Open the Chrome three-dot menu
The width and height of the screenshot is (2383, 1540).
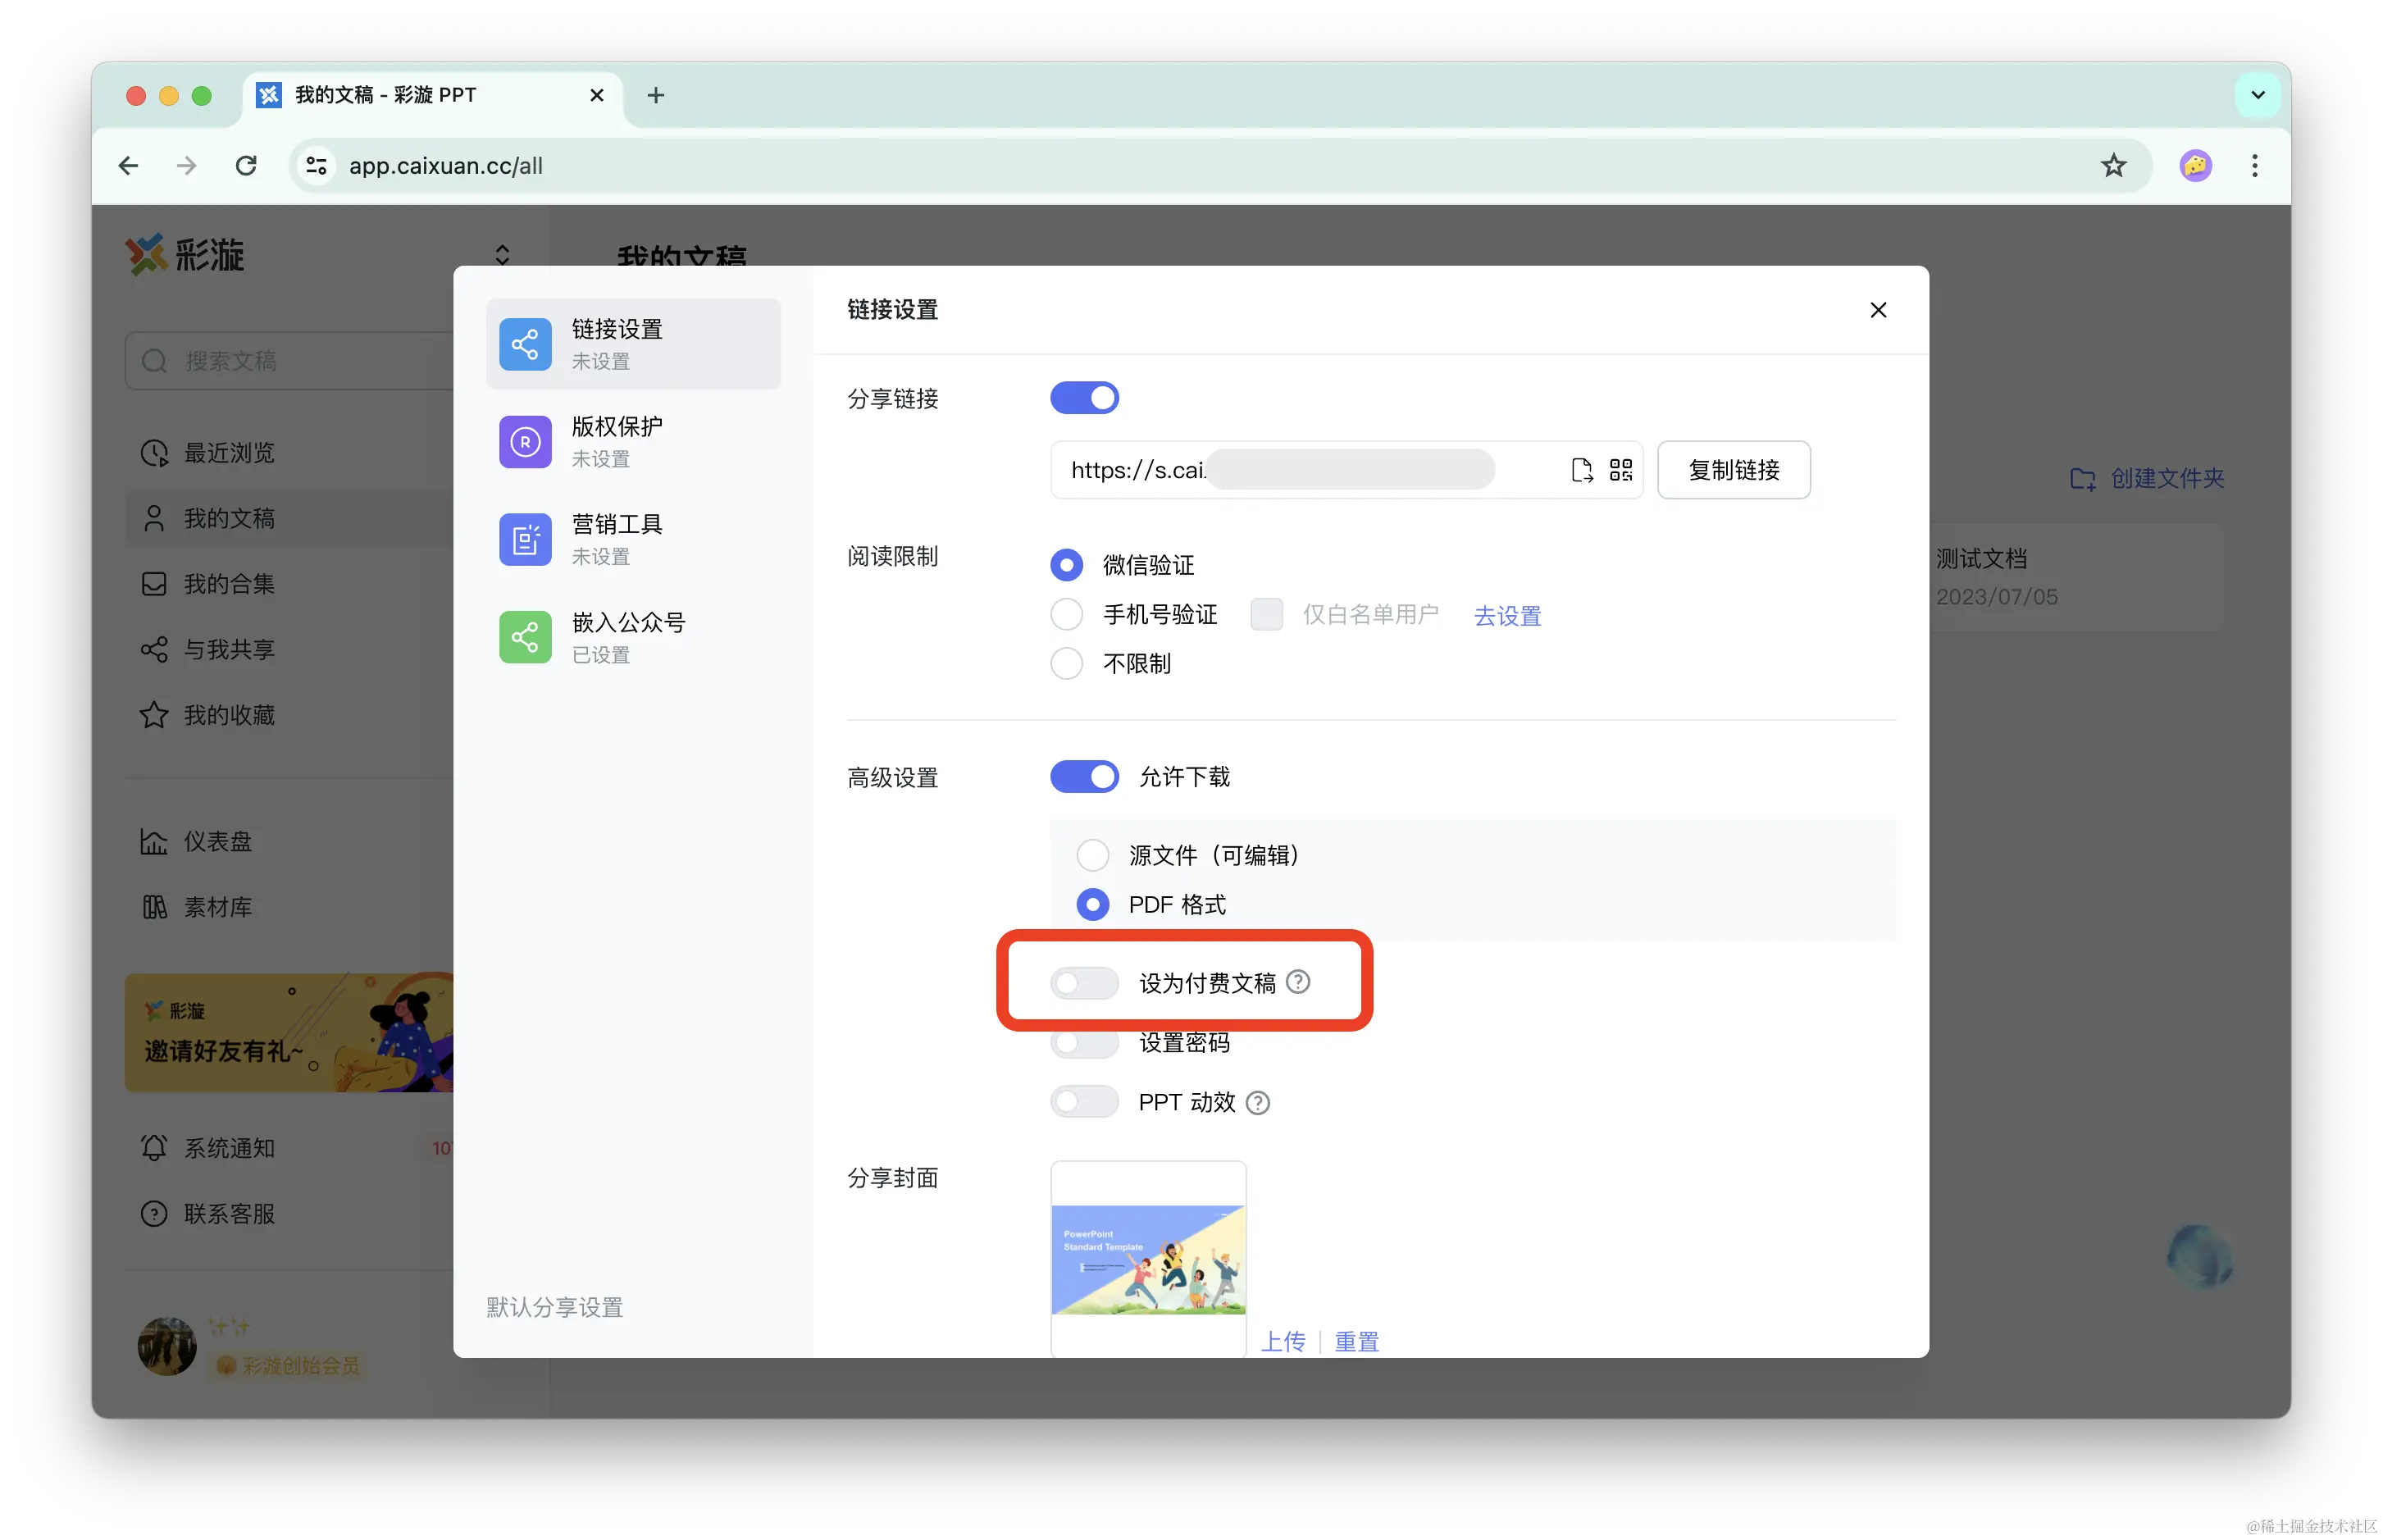tap(2254, 165)
